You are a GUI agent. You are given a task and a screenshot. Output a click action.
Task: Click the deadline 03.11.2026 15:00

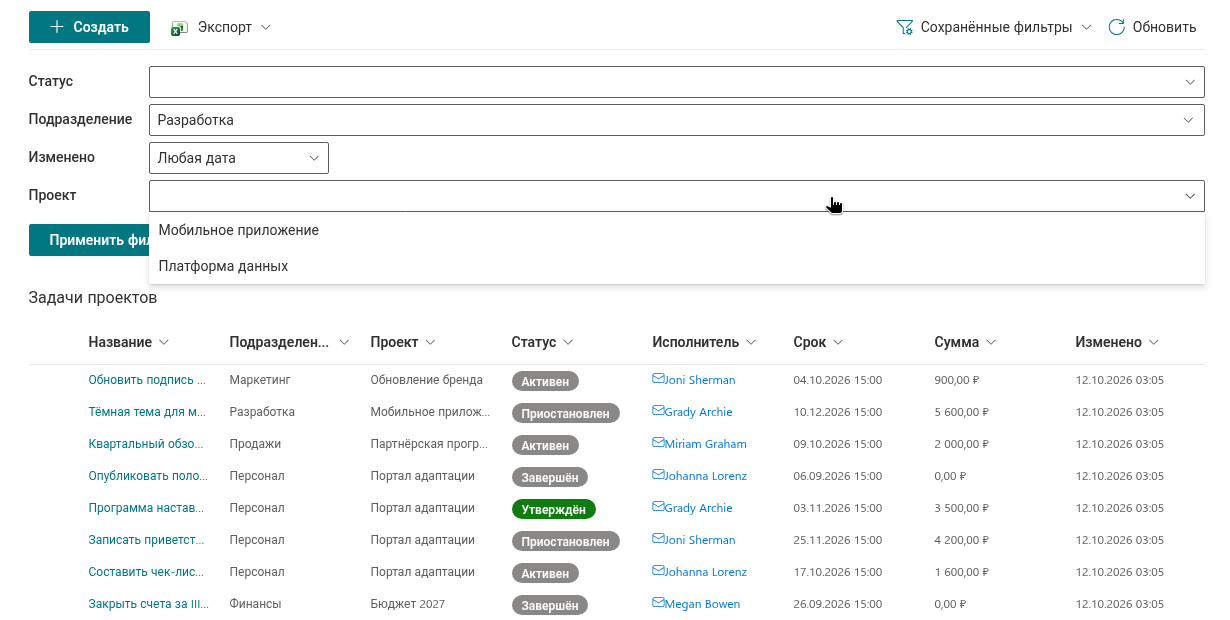837,508
